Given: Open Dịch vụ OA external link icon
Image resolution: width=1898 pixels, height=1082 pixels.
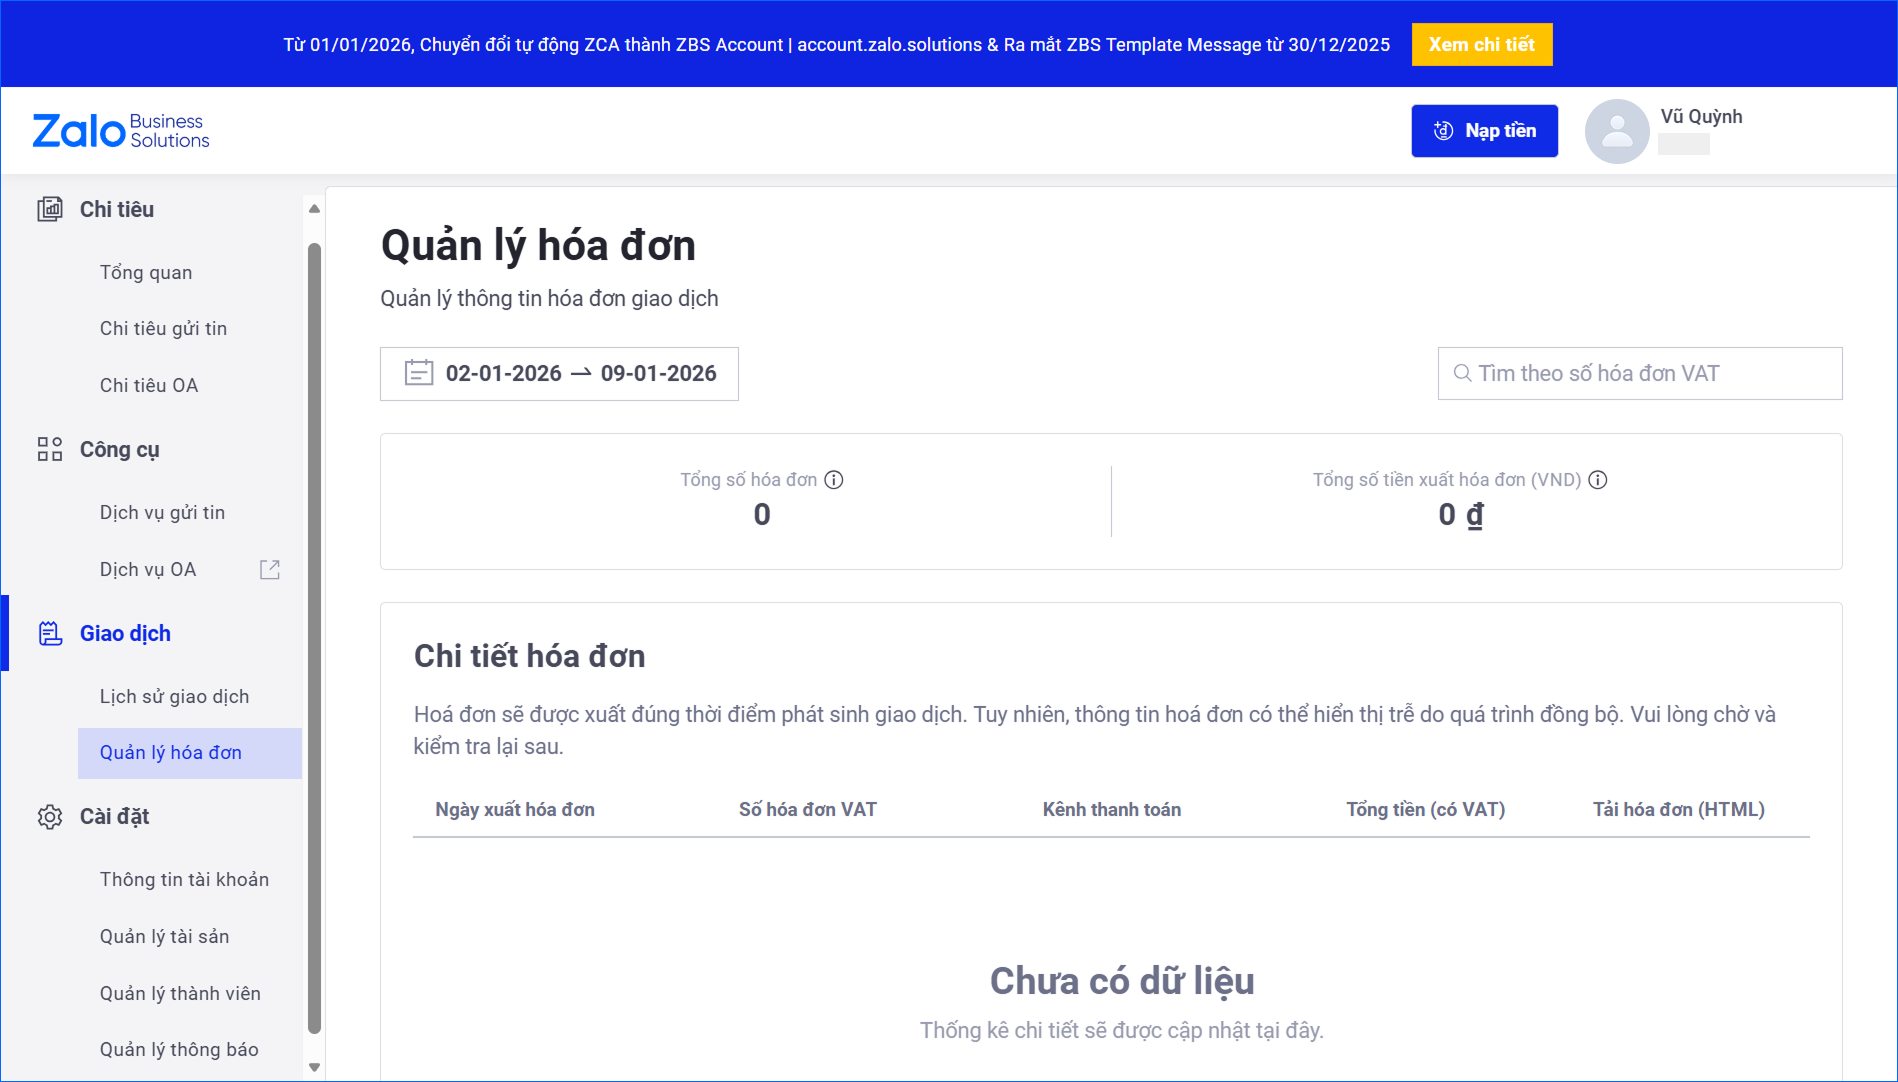Looking at the screenshot, I should (x=270, y=569).
